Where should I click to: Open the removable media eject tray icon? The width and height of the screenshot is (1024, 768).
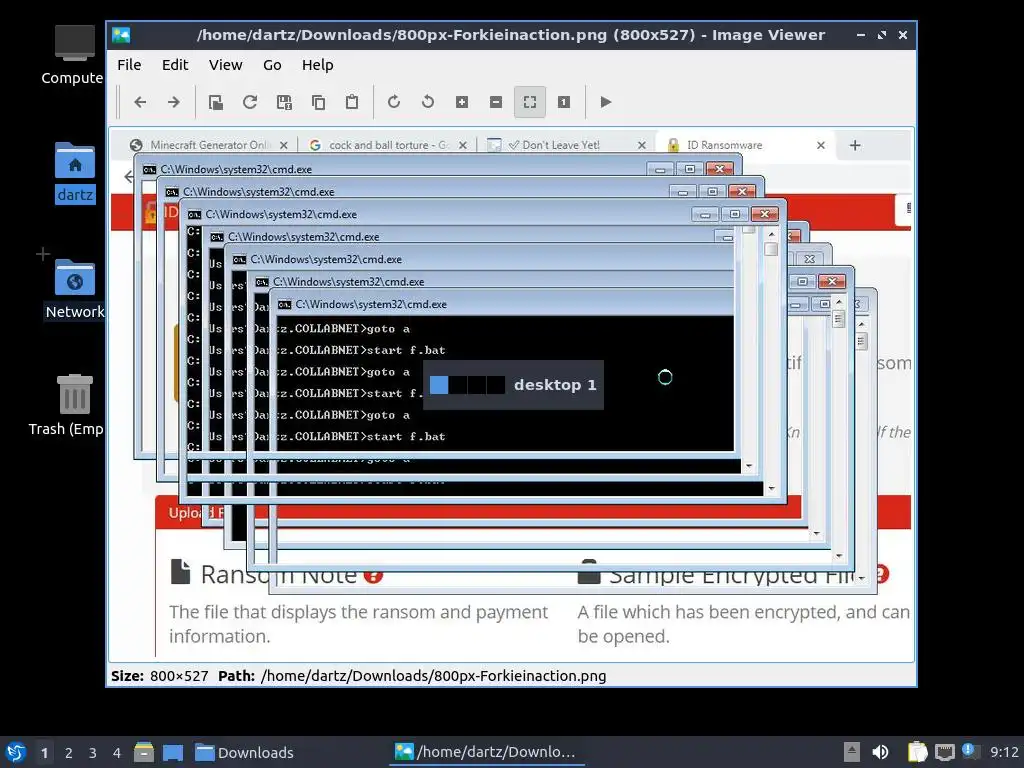pyautogui.click(x=852, y=752)
